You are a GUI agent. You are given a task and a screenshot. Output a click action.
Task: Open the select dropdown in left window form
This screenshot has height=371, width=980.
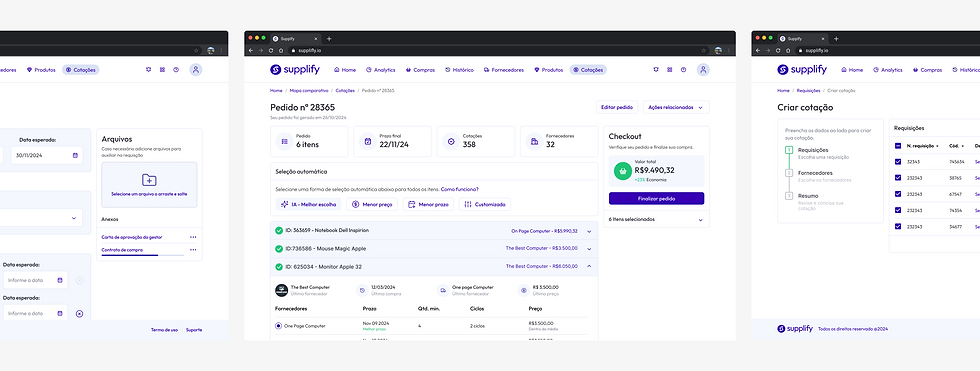73,218
